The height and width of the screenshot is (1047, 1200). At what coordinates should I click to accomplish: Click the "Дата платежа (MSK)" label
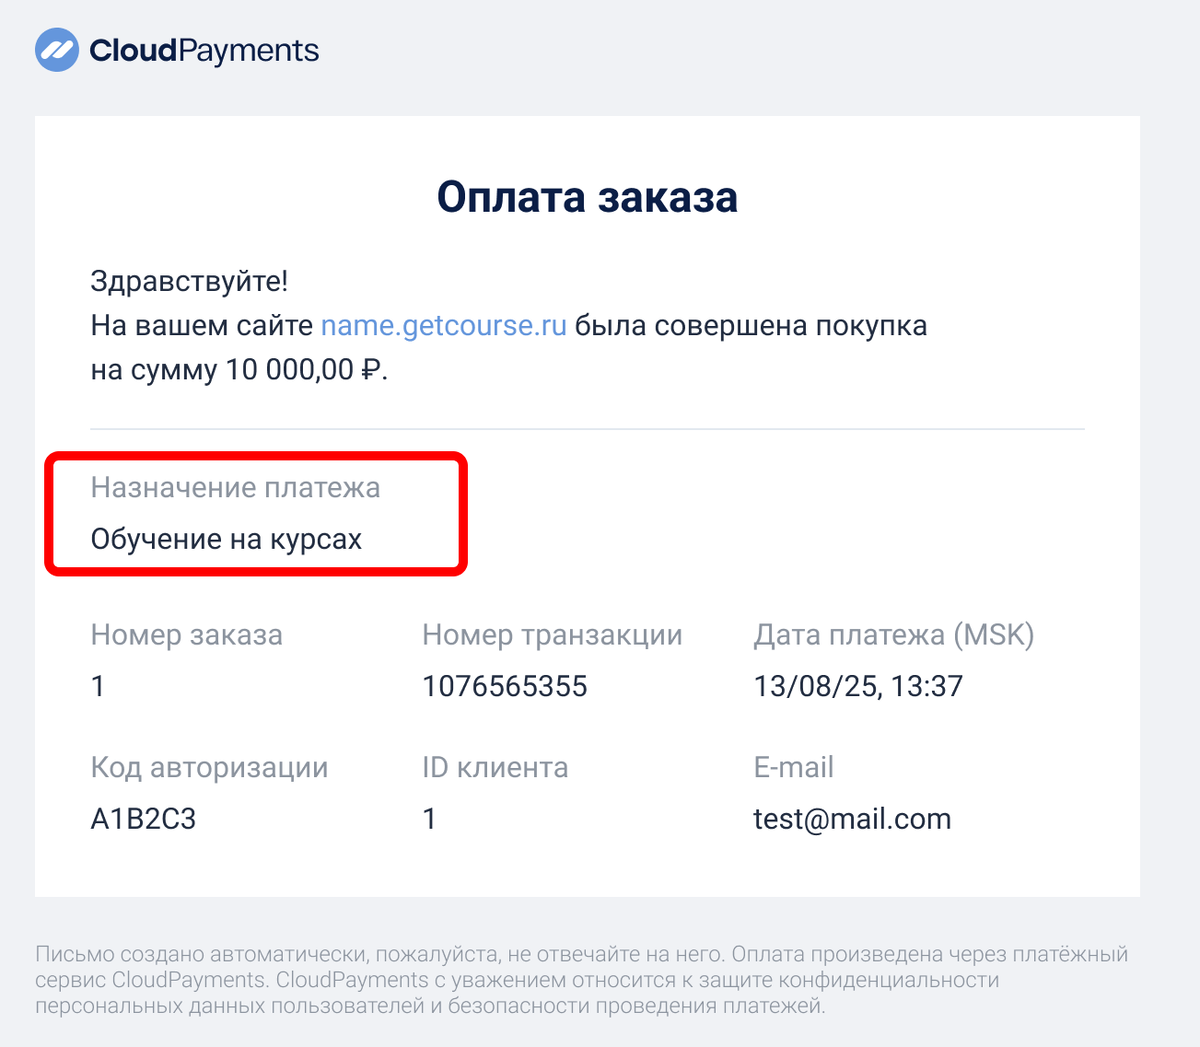[894, 635]
